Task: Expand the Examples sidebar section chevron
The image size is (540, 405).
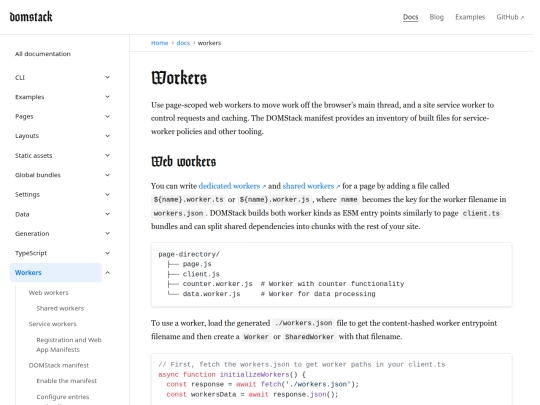Action: tap(107, 97)
